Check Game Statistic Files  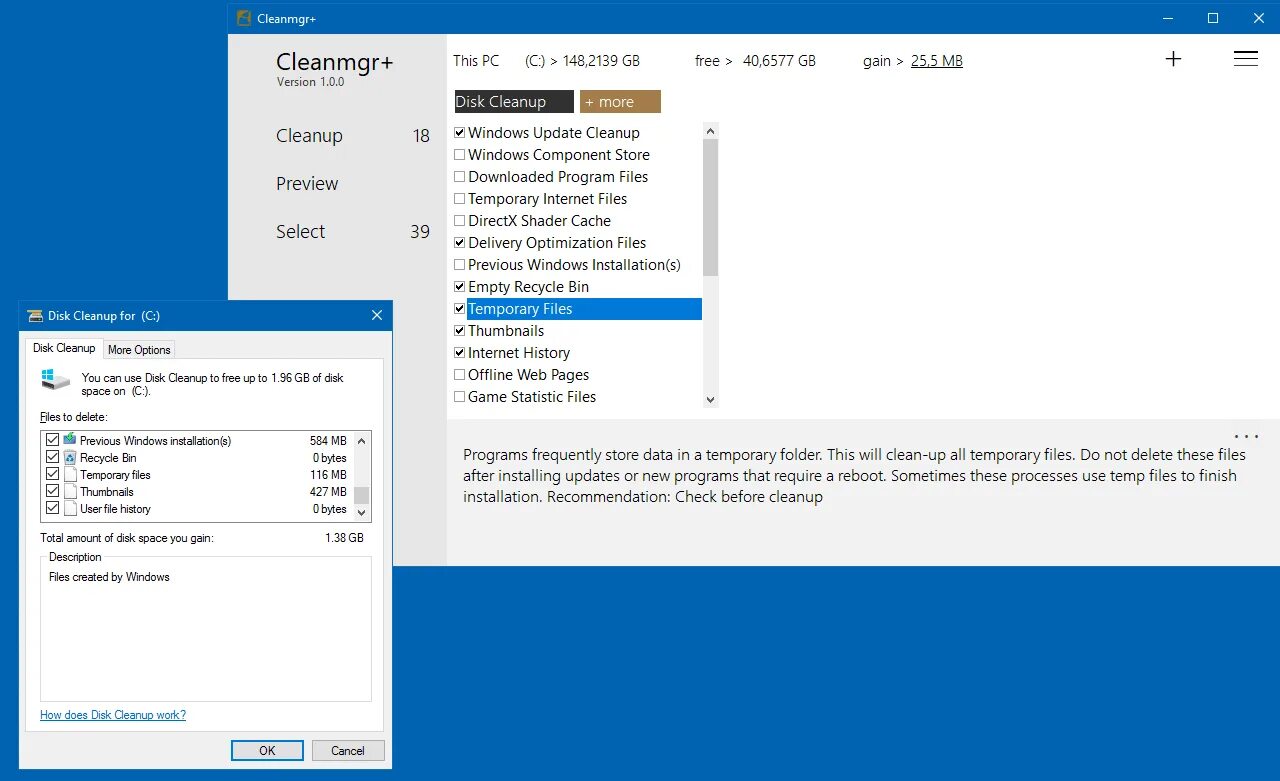(x=460, y=396)
